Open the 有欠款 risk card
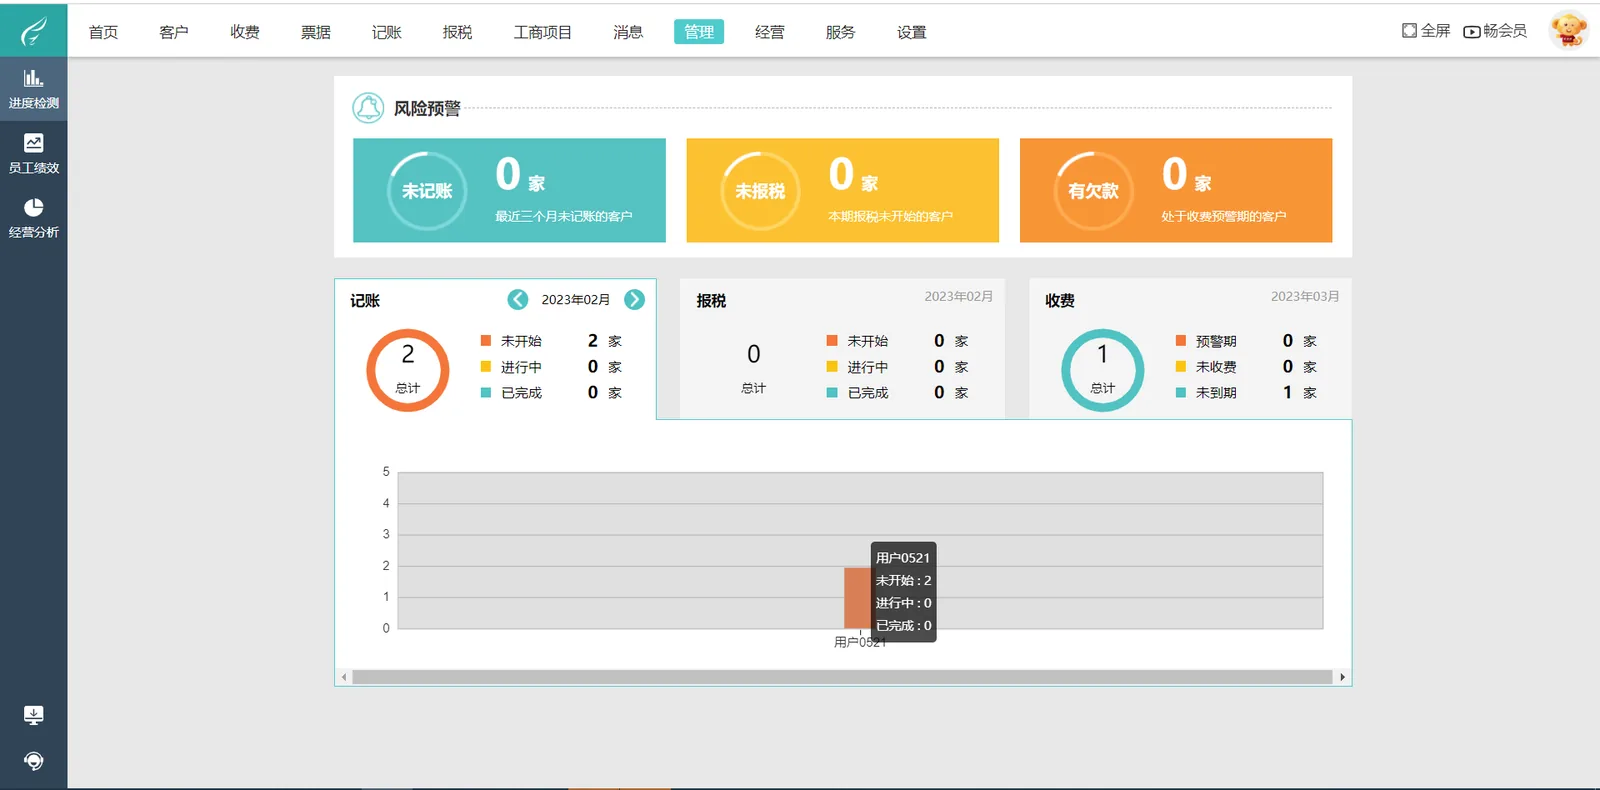 (x=1176, y=190)
